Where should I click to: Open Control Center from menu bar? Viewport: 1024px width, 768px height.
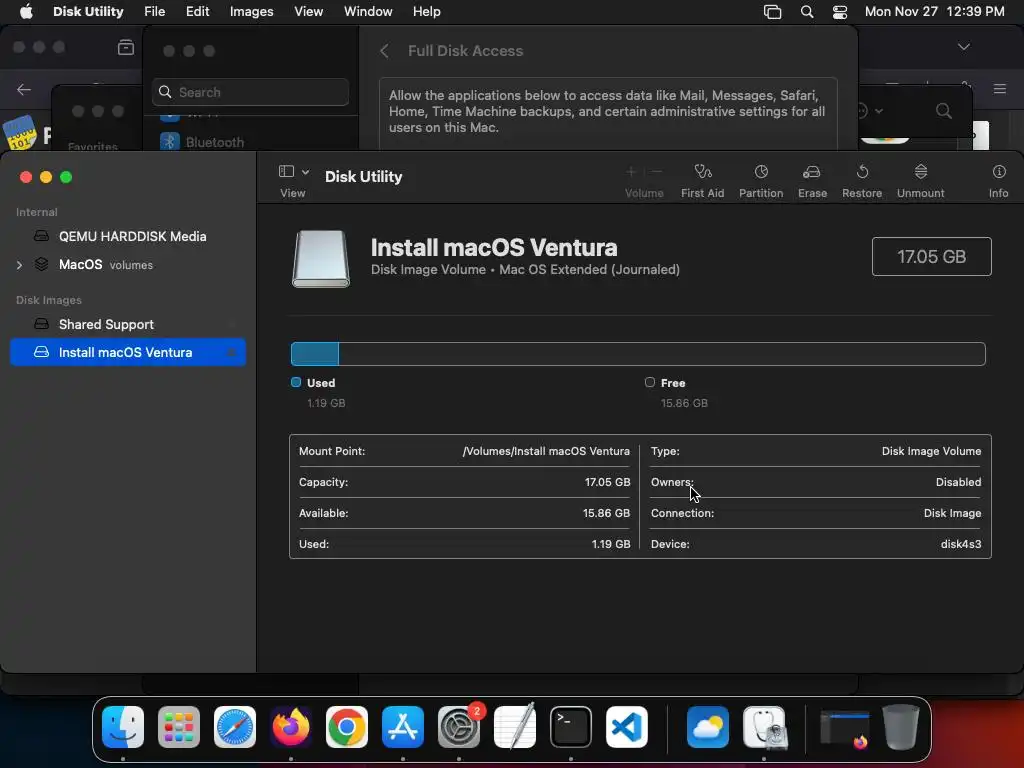point(840,12)
